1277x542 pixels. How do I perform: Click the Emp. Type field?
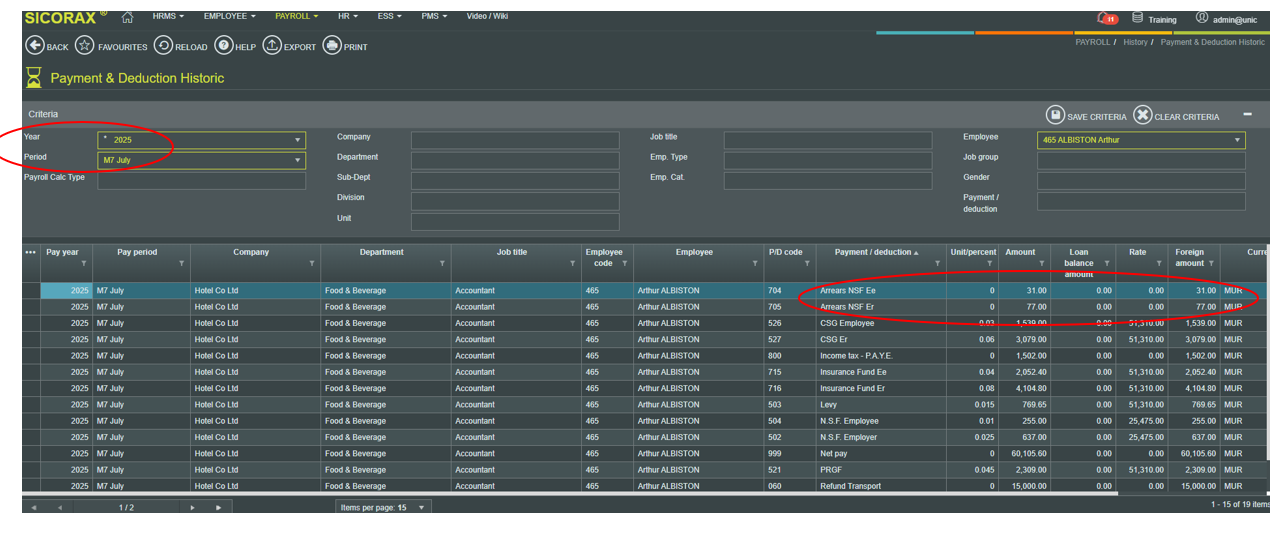pos(828,160)
